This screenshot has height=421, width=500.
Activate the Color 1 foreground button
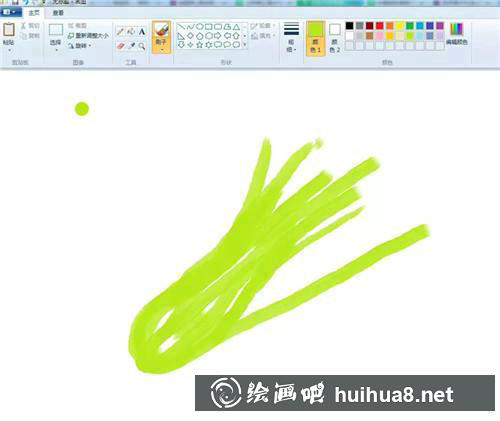pyautogui.click(x=315, y=38)
